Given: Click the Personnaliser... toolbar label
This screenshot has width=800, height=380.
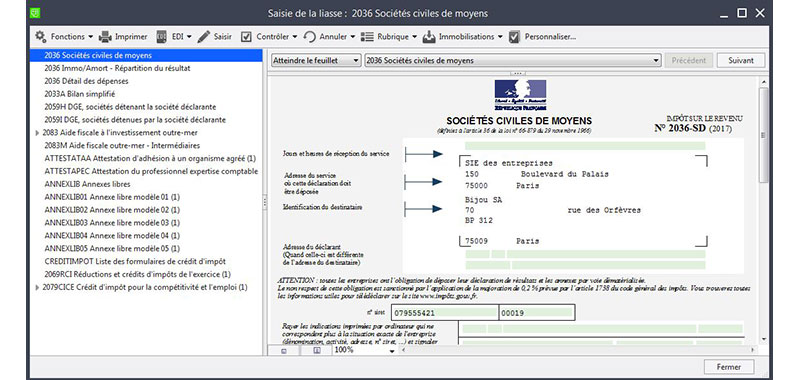Looking at the screenshot, I should pyautogui.click(x=551, y=37).
